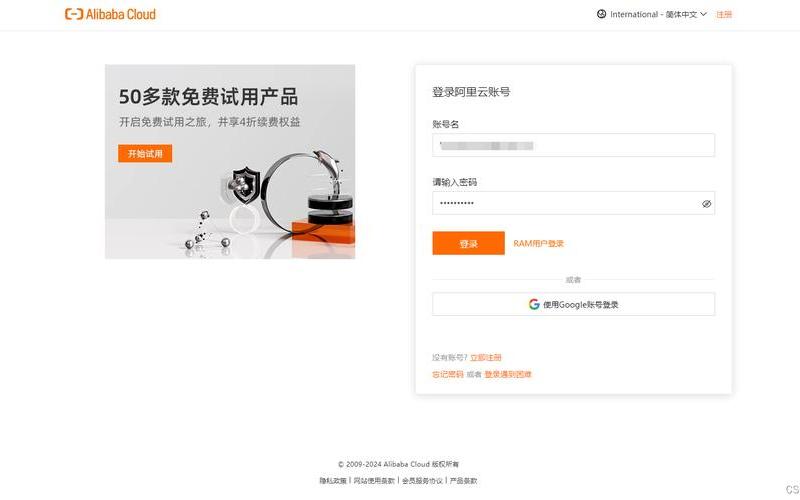Click the 登录遇到困难 help link
Screen dimensions: 800x500
508,374
